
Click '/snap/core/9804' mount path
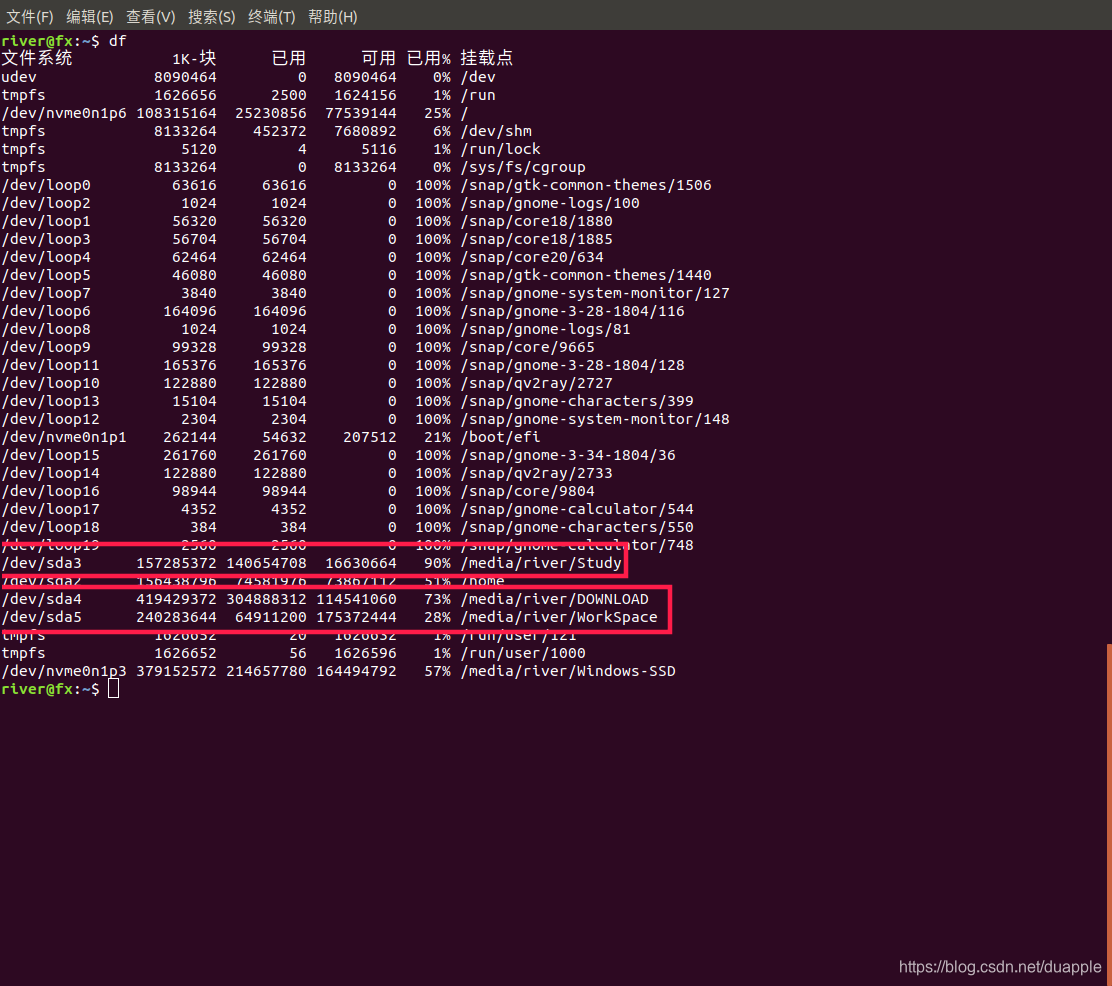[528, 492]
